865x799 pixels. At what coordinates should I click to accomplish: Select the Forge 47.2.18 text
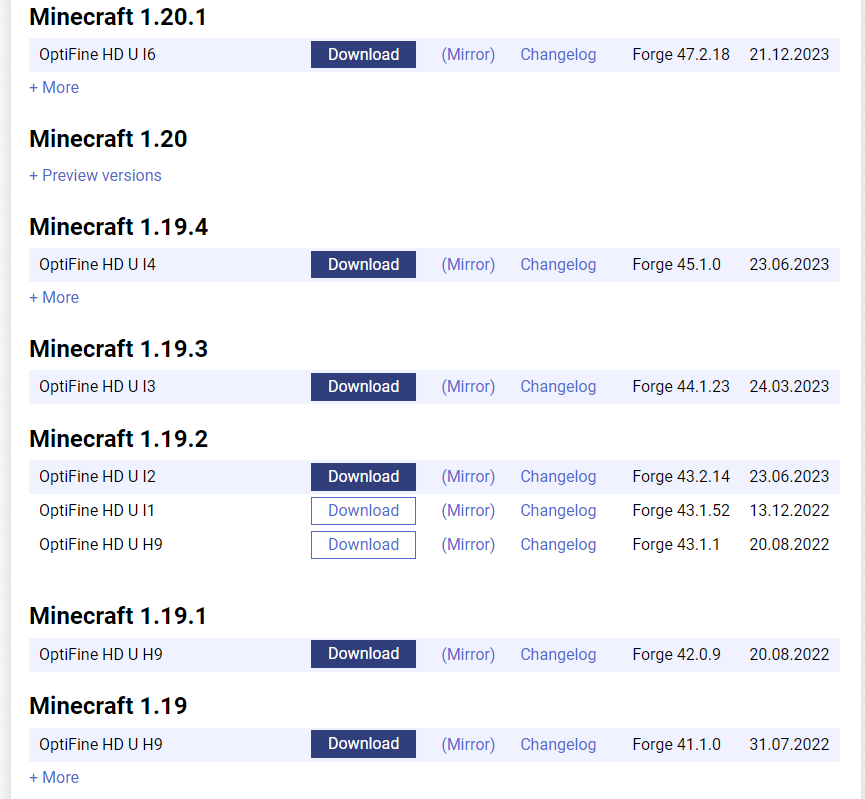click(681, 55)
